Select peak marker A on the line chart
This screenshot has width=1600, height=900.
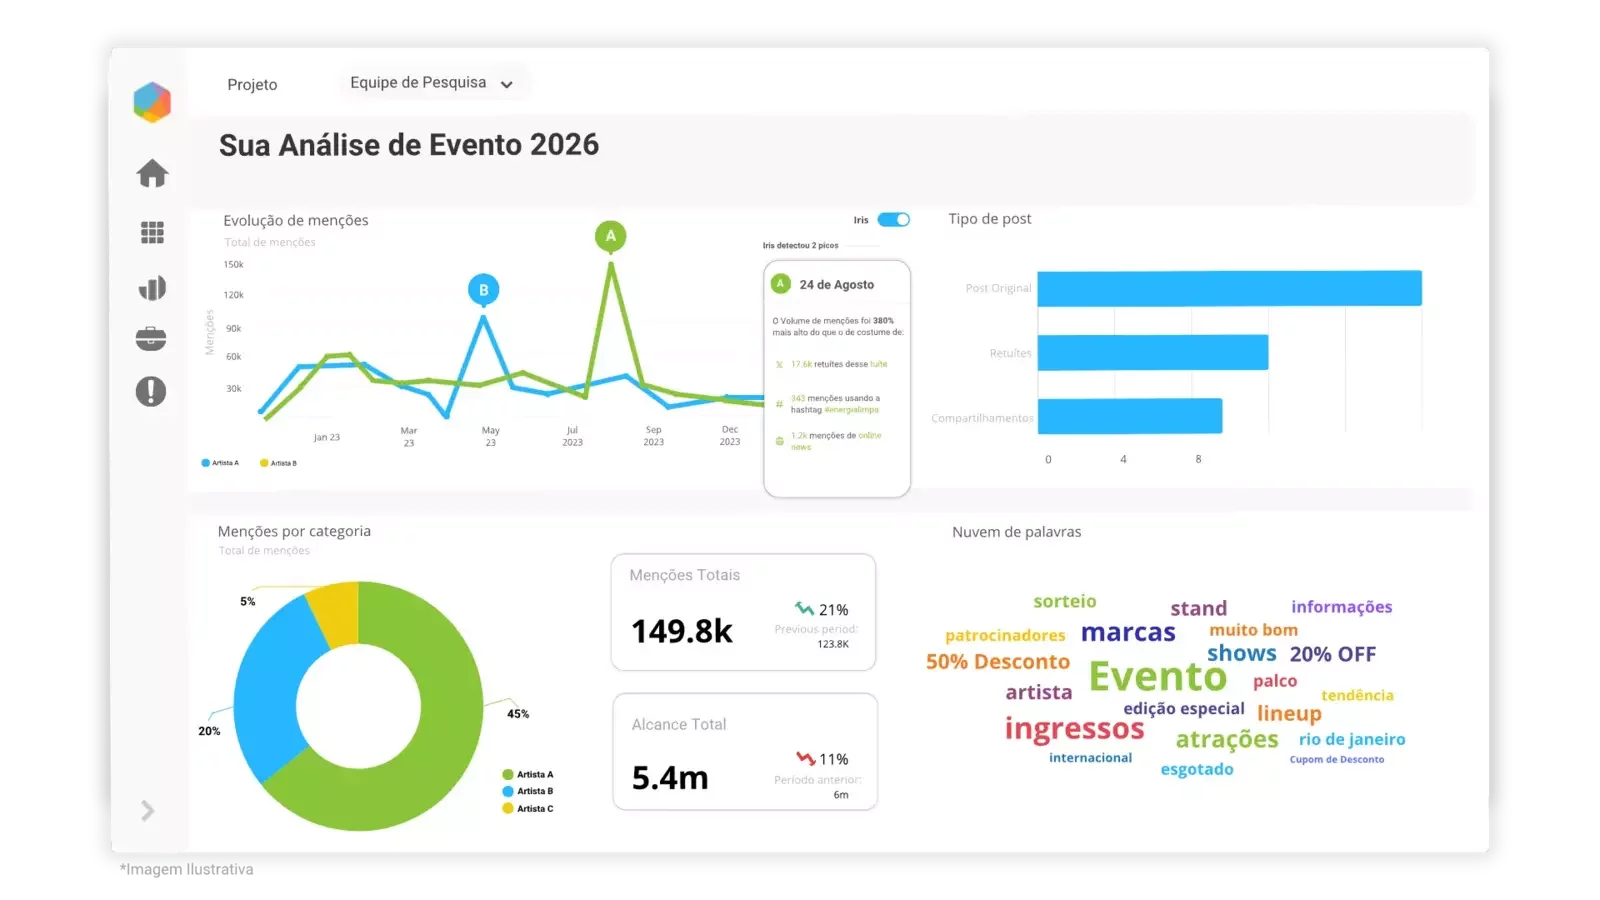click(x=611, y=237)
